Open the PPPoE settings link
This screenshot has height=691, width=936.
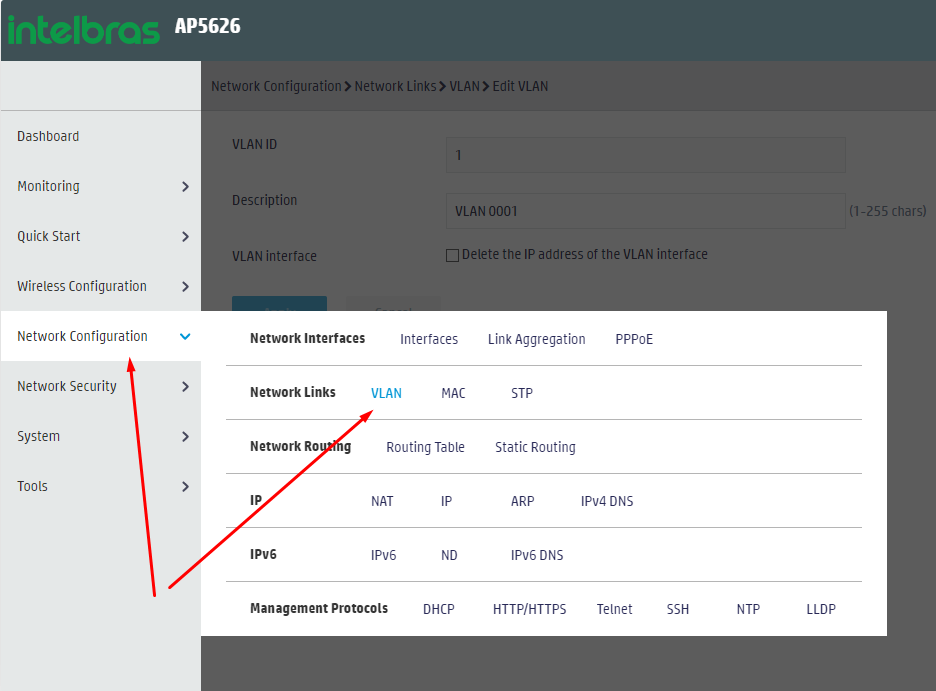pyautogui.click(x=634, y=340)
